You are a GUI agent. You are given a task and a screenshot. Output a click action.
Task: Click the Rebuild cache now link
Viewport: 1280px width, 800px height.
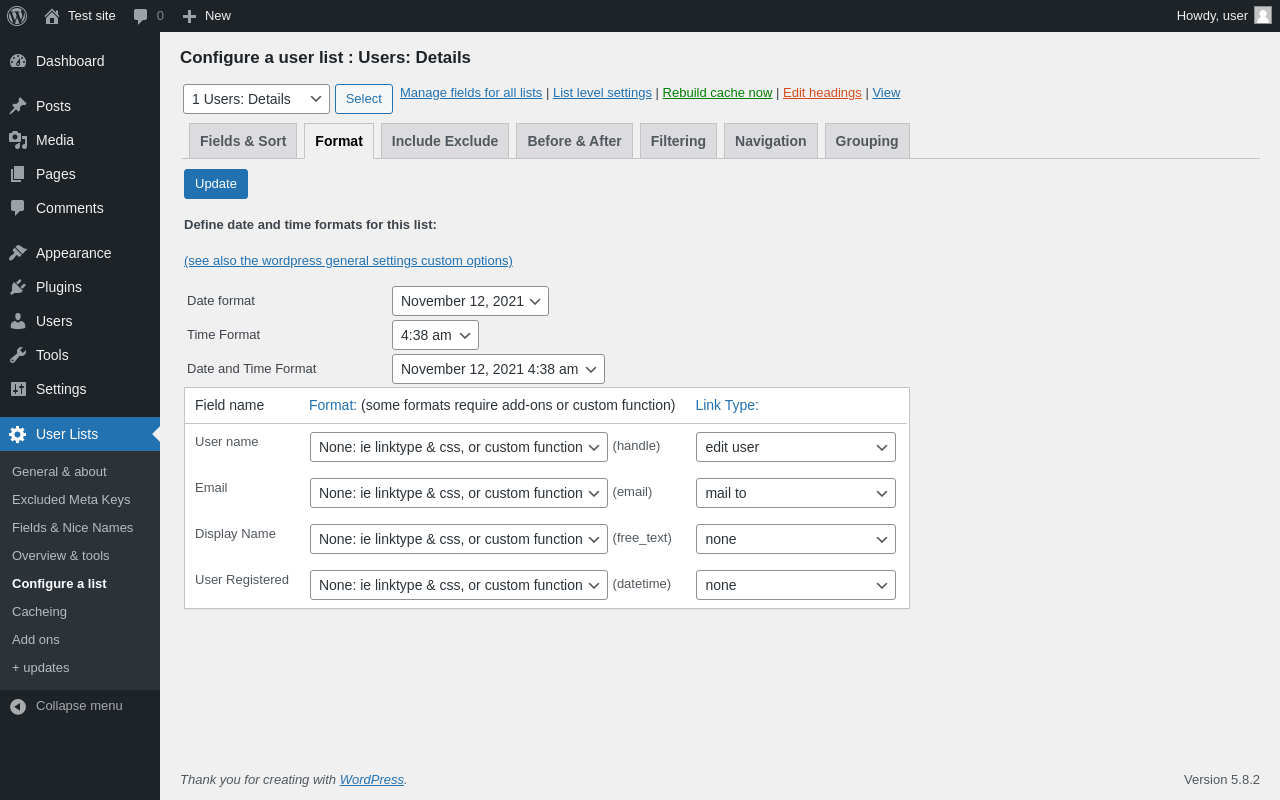(x=717, y=93)
